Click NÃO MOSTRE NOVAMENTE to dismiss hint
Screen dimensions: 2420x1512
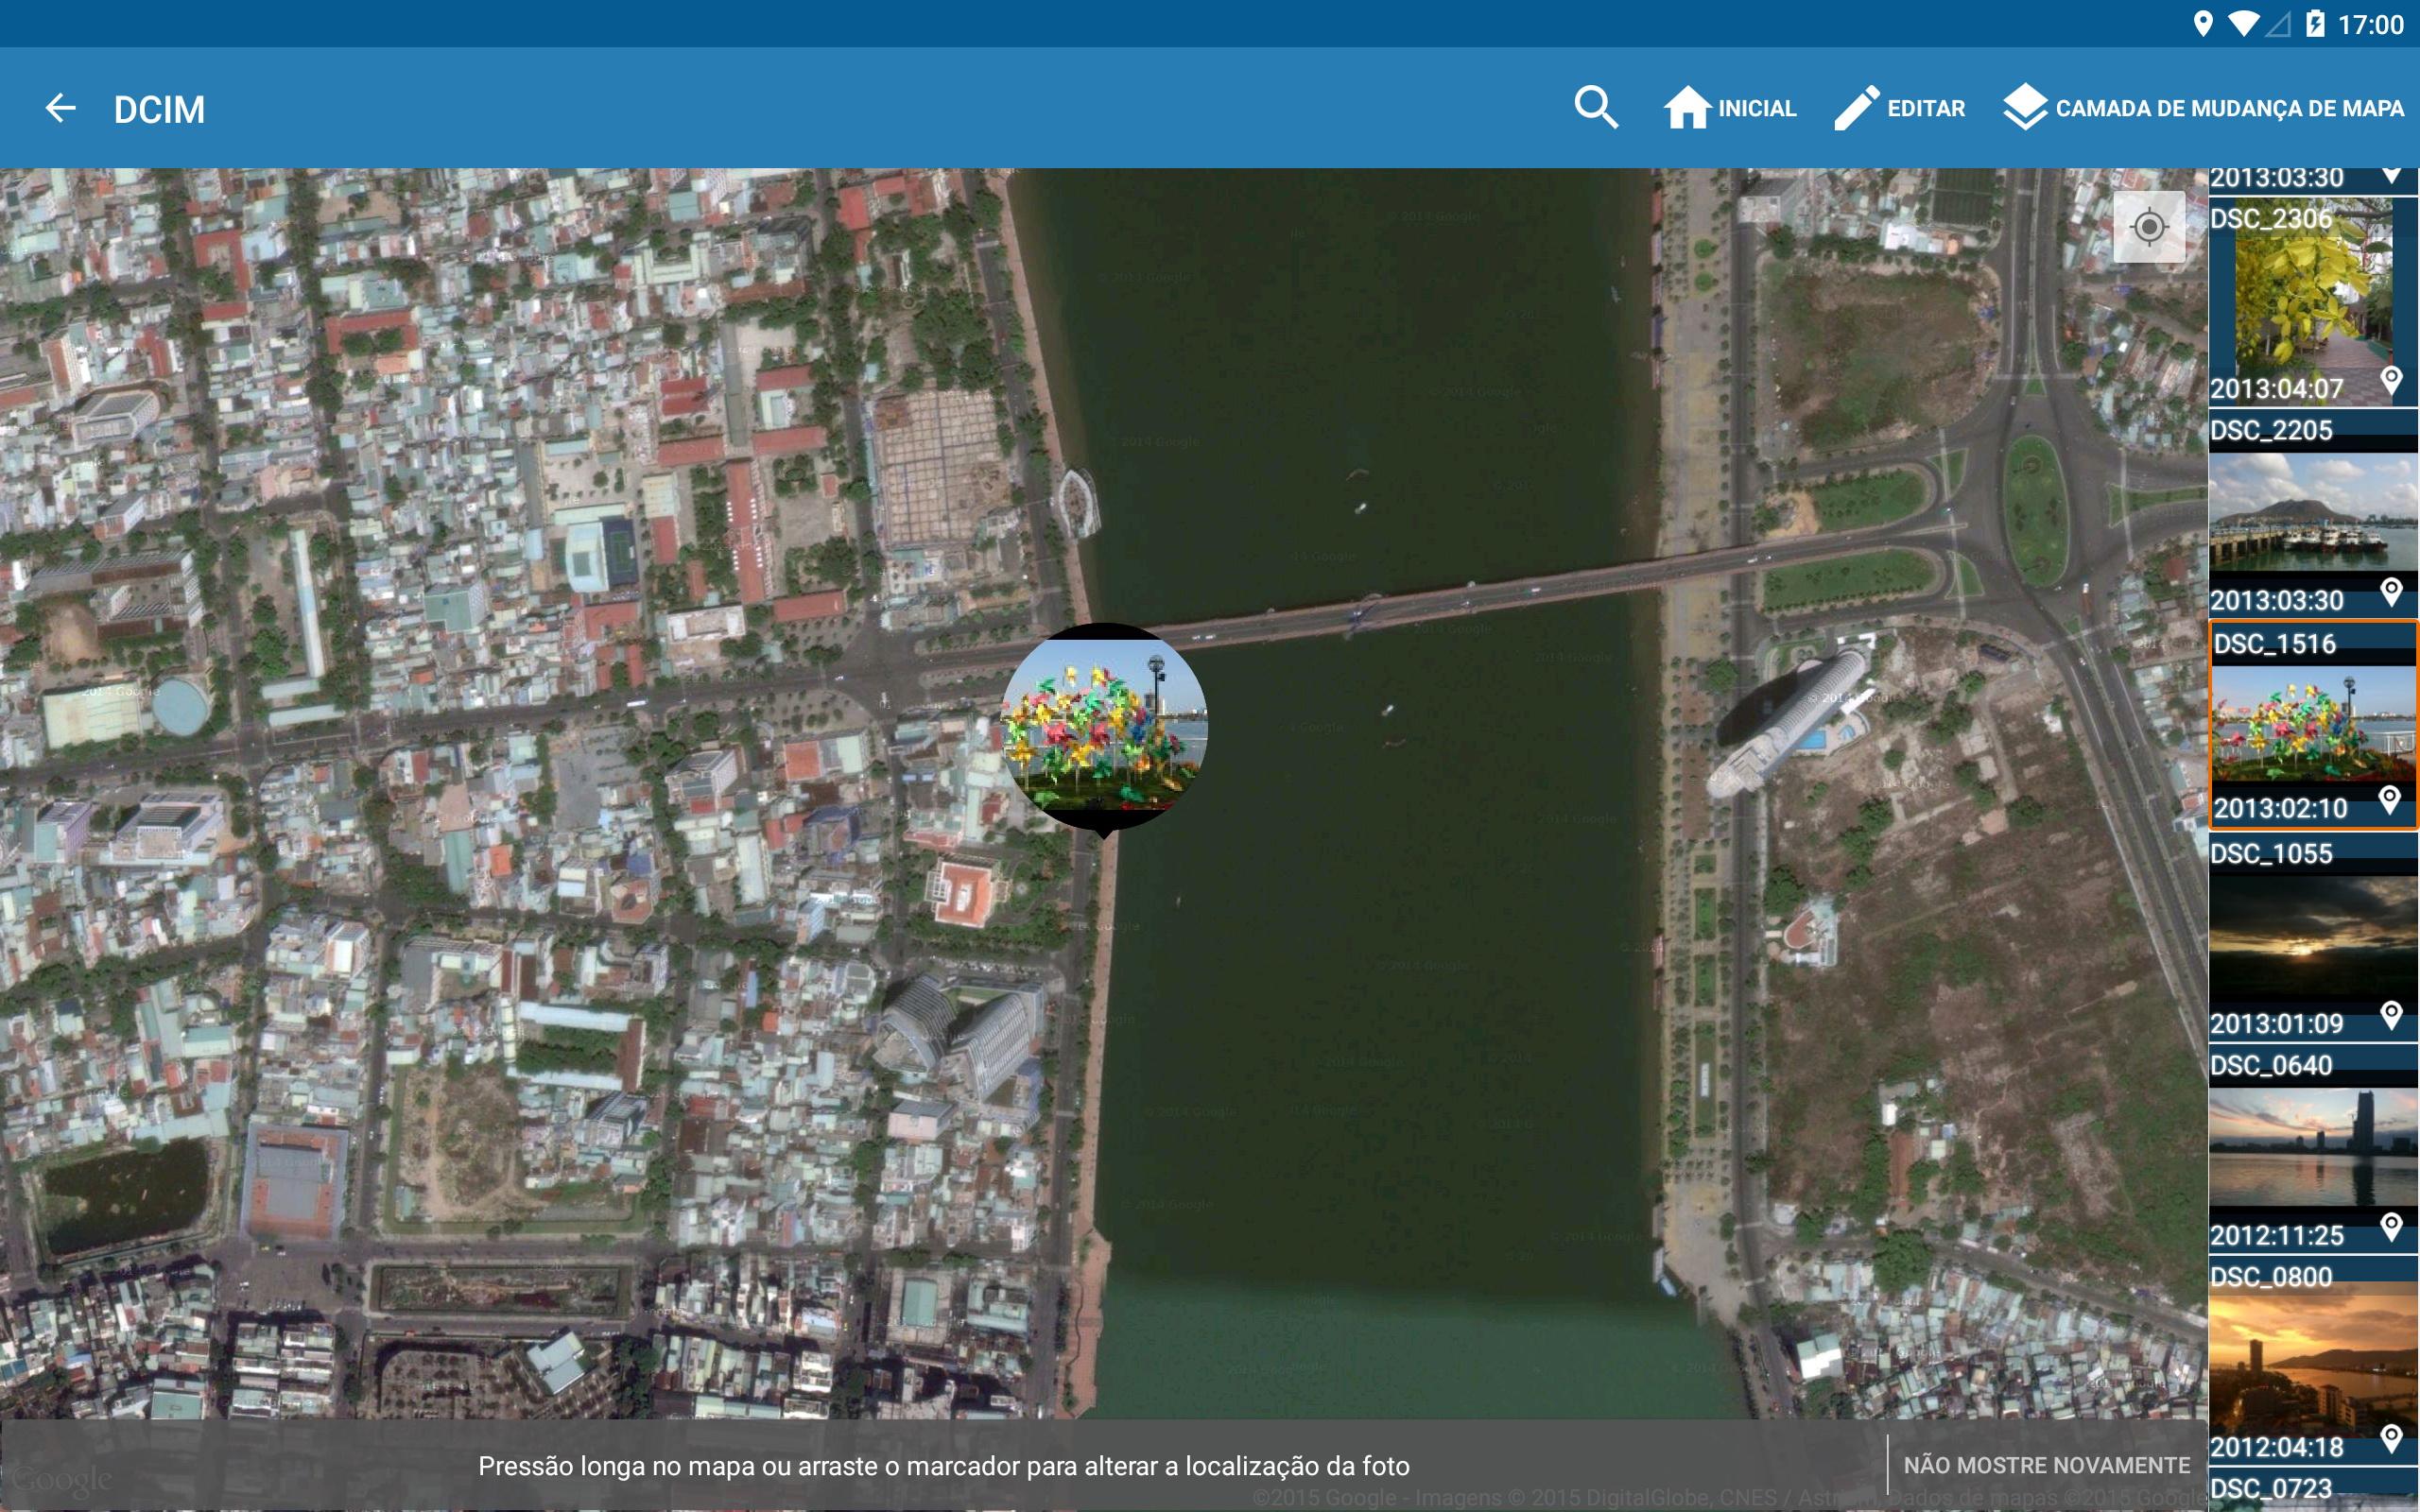[x=2046, y=1465]
